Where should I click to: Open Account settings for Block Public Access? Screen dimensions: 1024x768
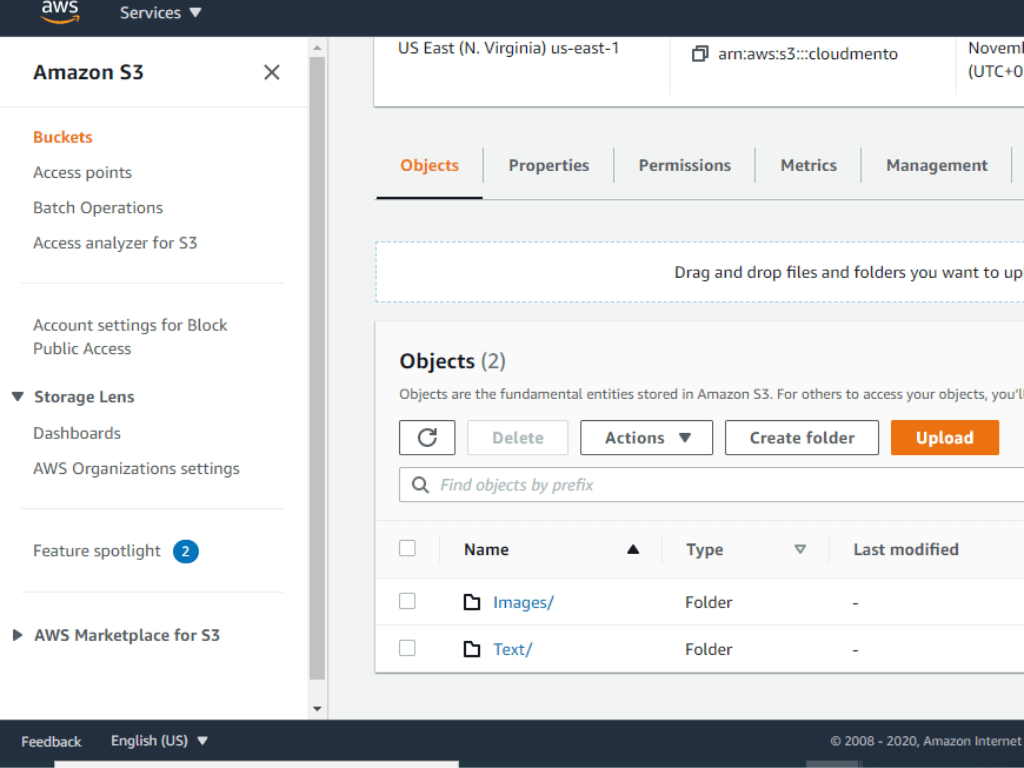click(x=130, y=337)
